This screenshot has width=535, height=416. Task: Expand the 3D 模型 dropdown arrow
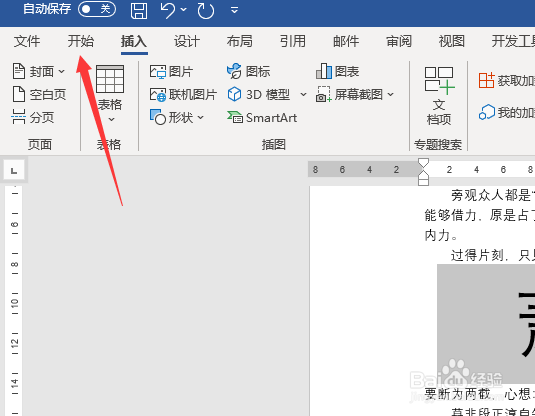click(303, 94)
